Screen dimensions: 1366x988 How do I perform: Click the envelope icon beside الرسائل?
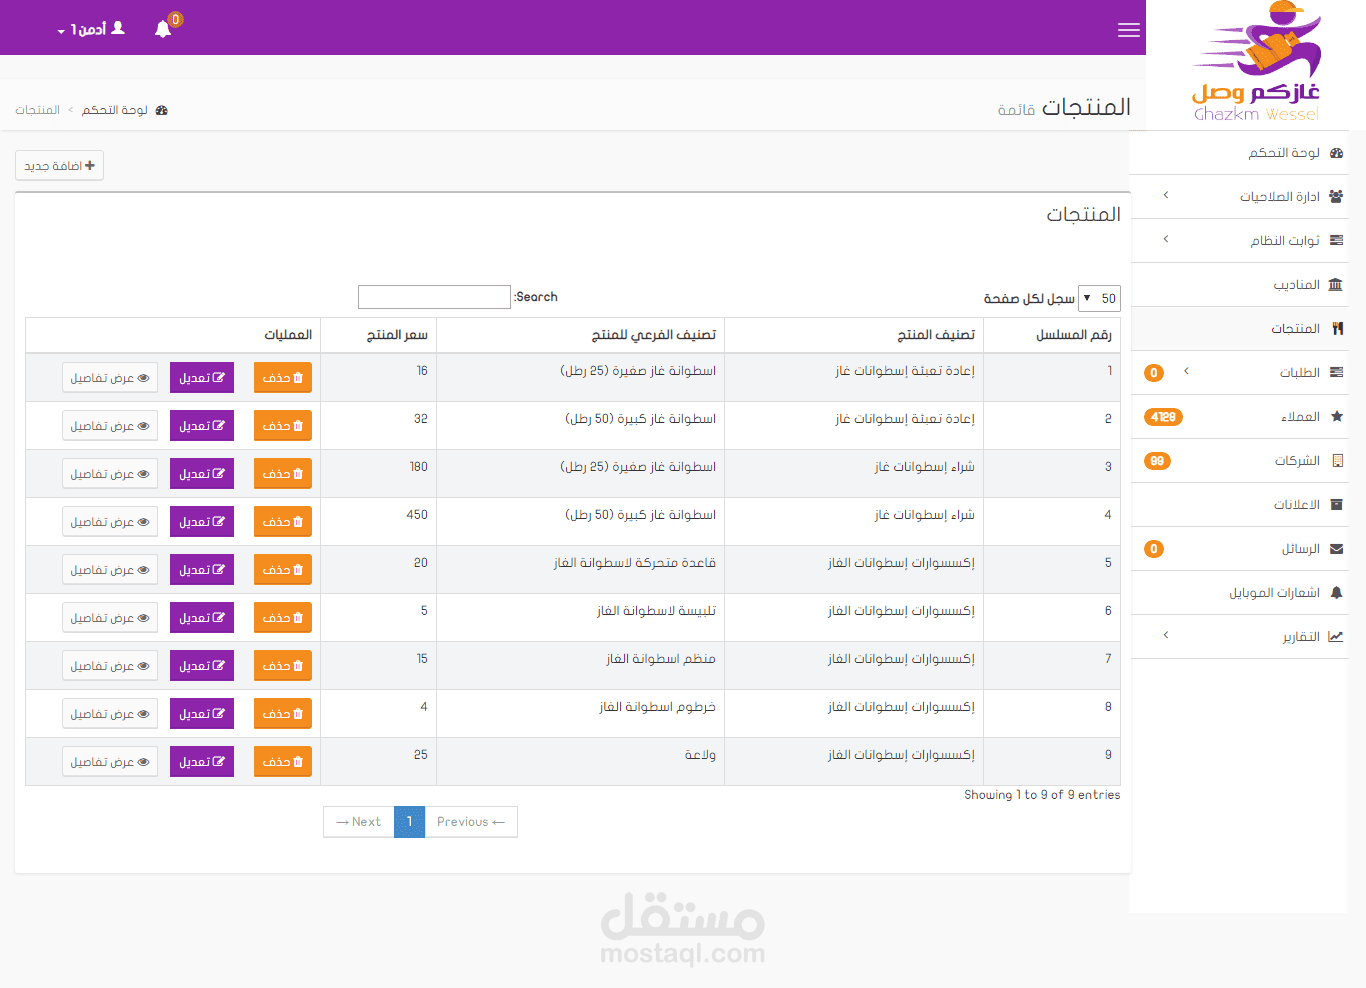(1337, 549)
